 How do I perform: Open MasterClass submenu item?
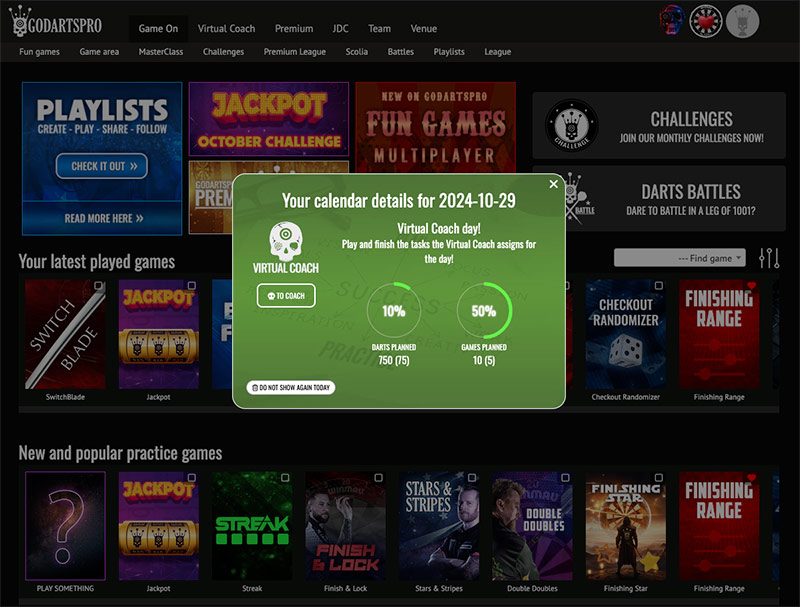(x=161, y=52)
